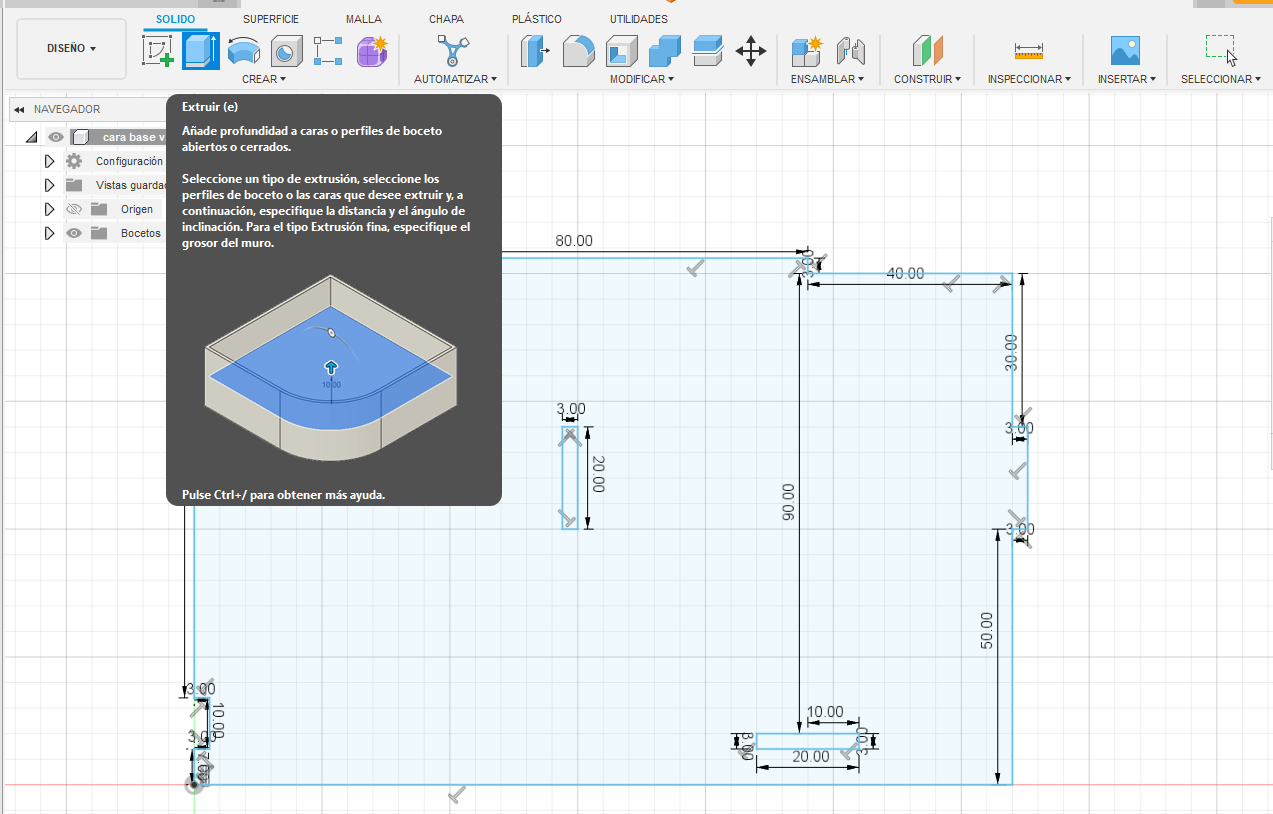Open the MODIFICAR menu
1273x814 pixels.
point(641,79)
